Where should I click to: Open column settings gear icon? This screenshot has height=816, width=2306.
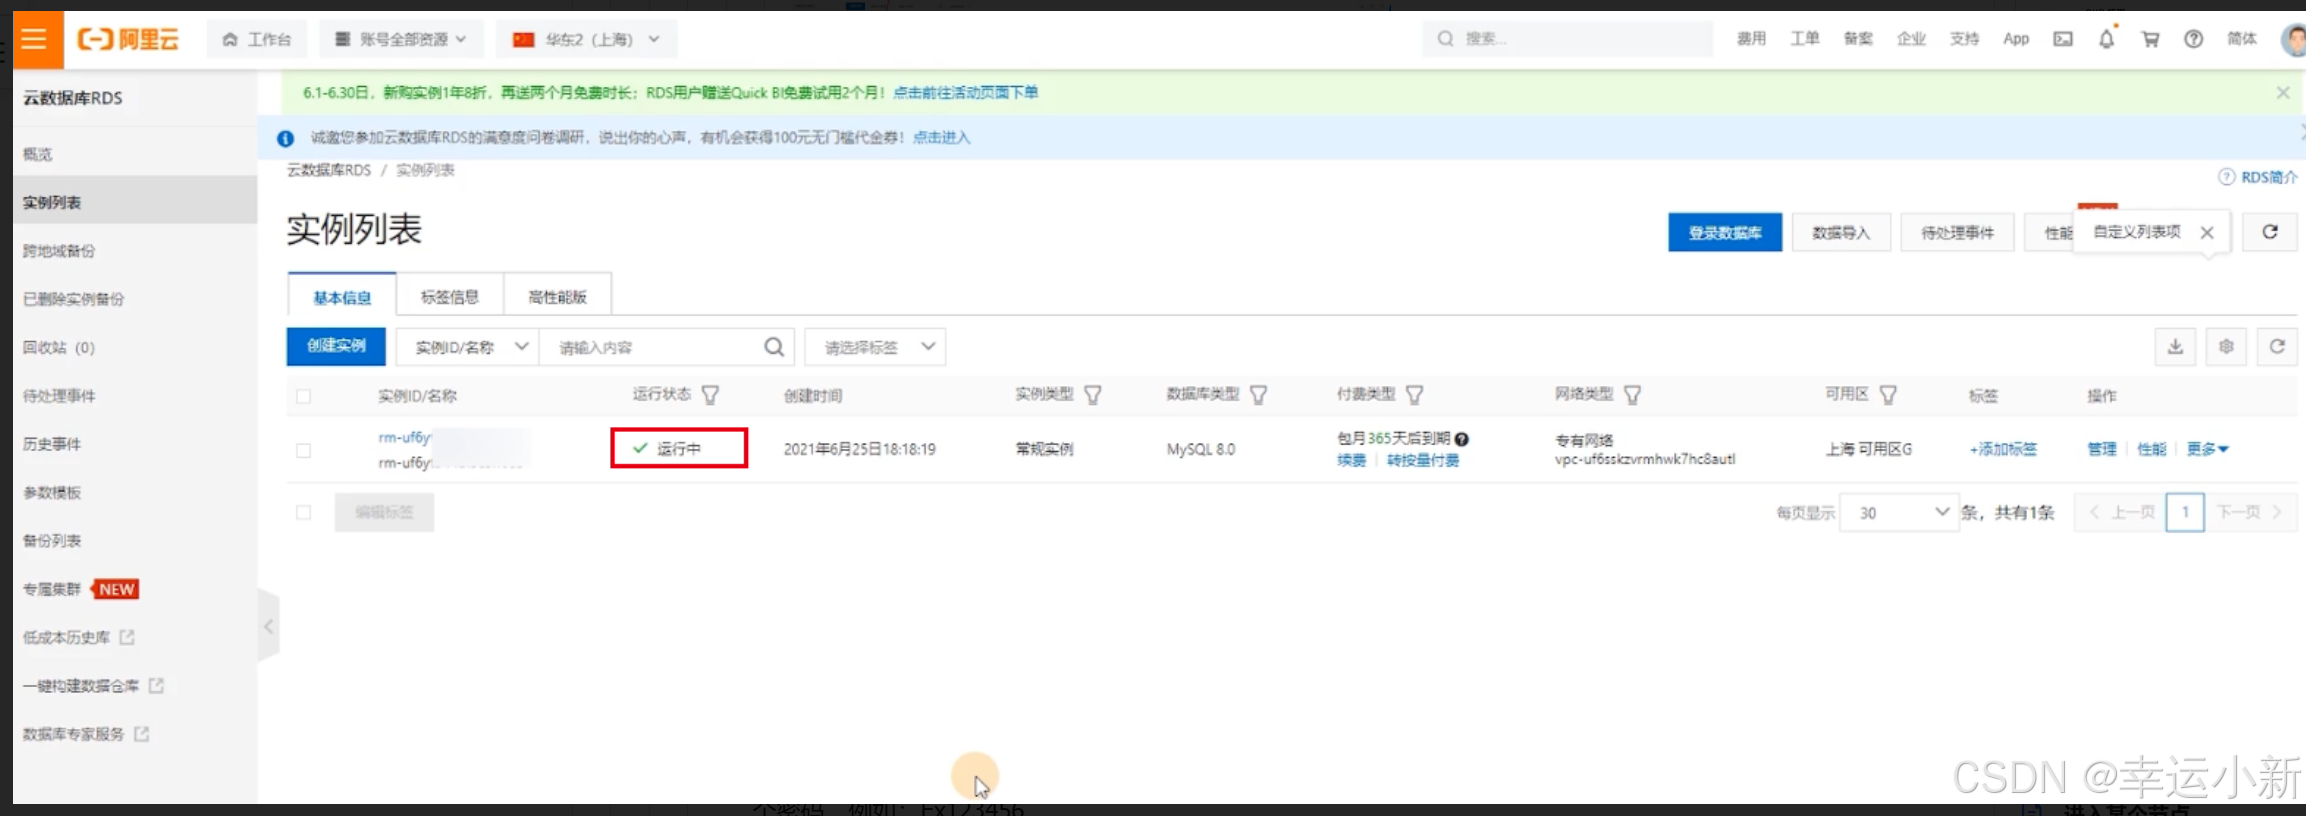(2226, 347)
